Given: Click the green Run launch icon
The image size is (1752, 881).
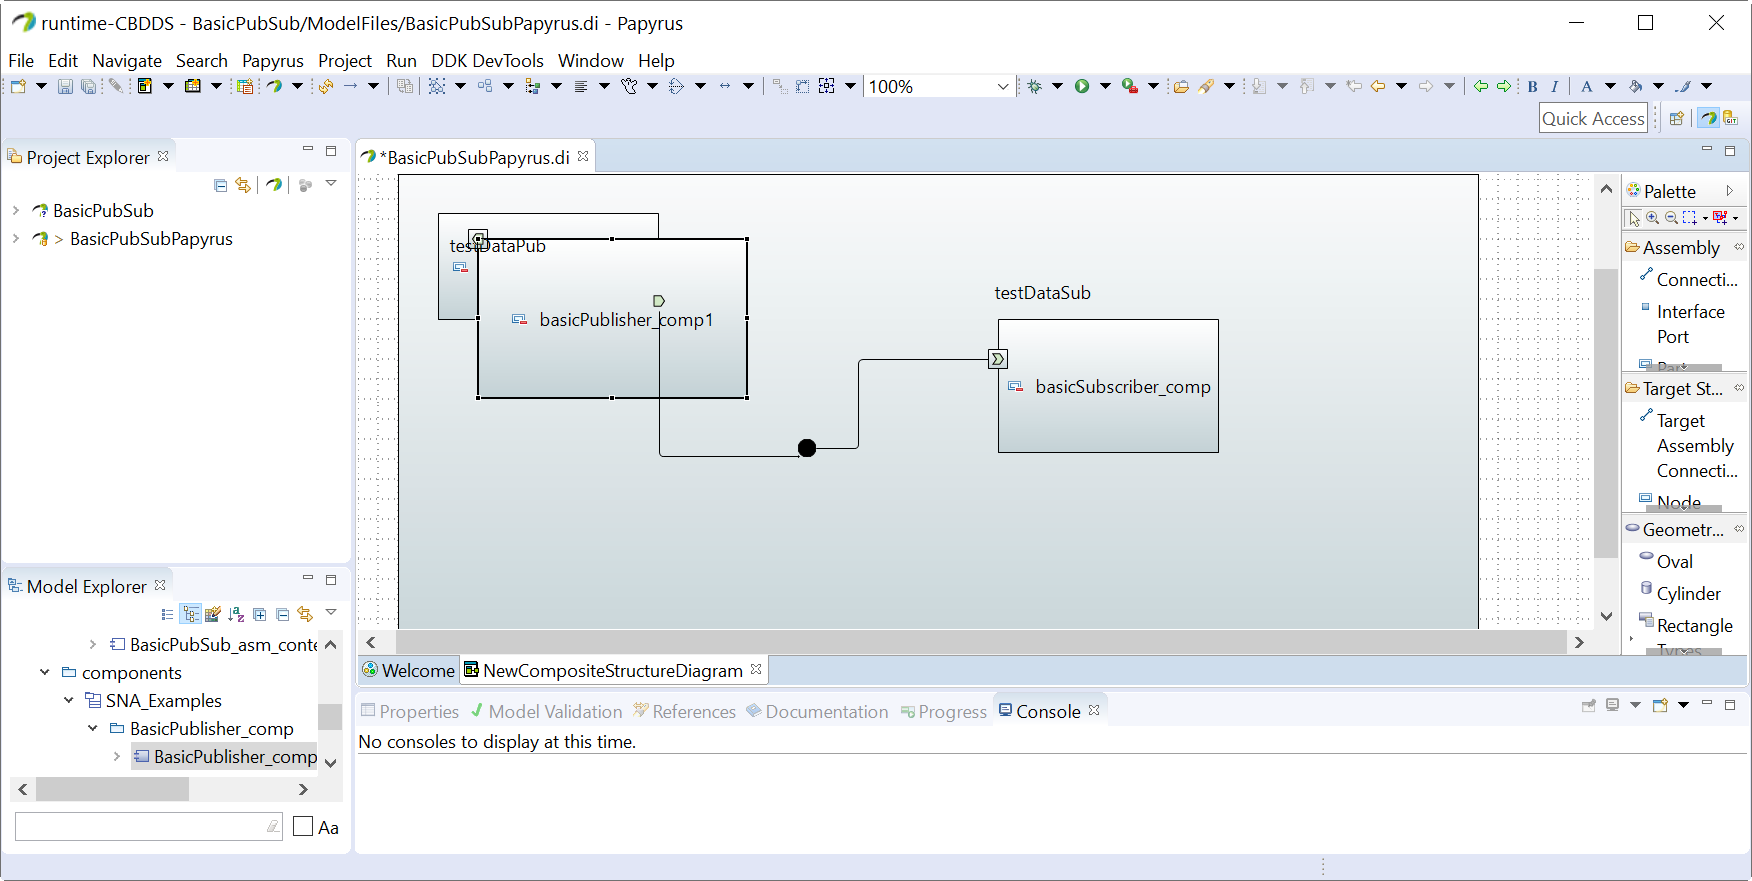Looking at the screenshot, I should coord(1082,86).
